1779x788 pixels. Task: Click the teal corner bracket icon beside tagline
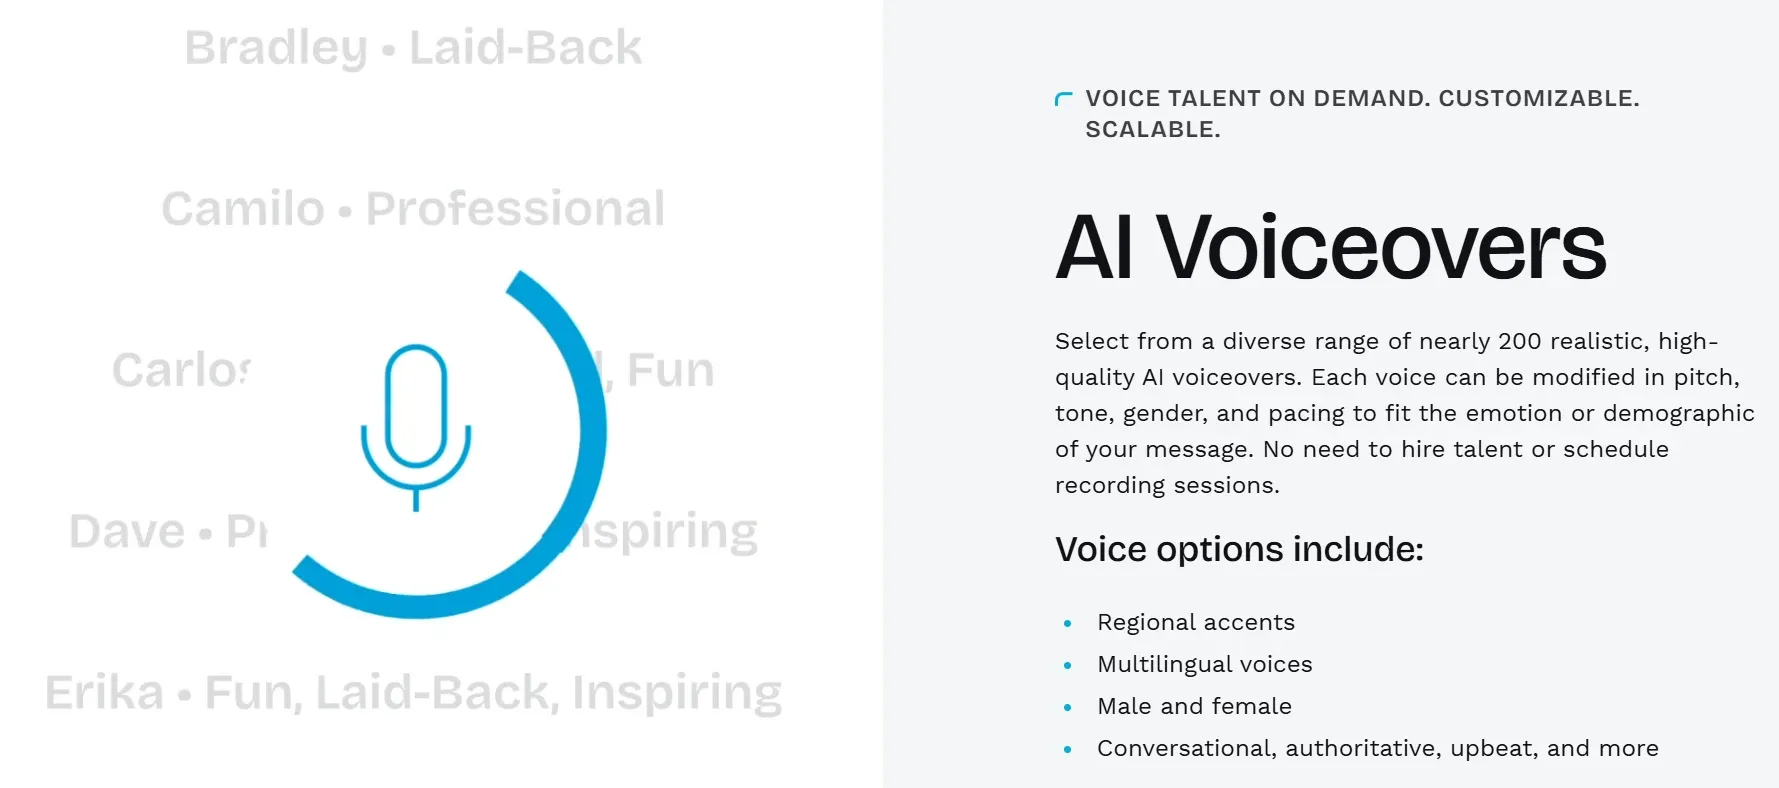point(1064,99)
